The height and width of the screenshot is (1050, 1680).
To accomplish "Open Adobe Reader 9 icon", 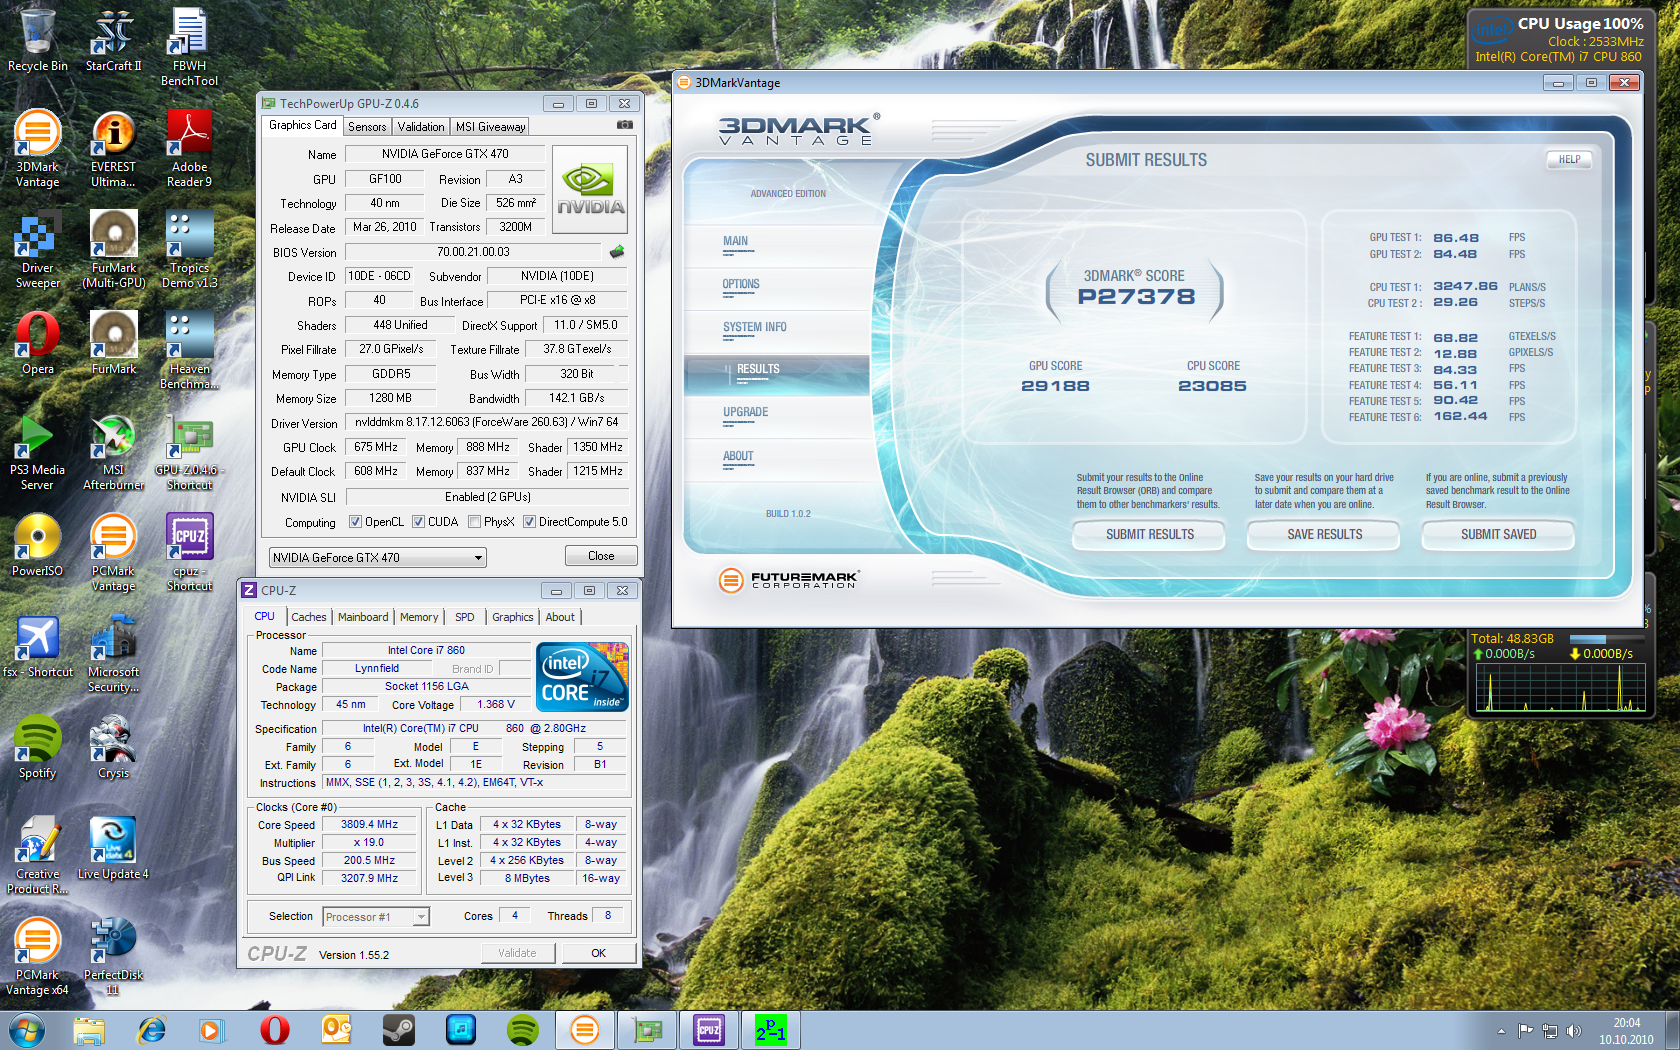I will [x=189, y=148].
